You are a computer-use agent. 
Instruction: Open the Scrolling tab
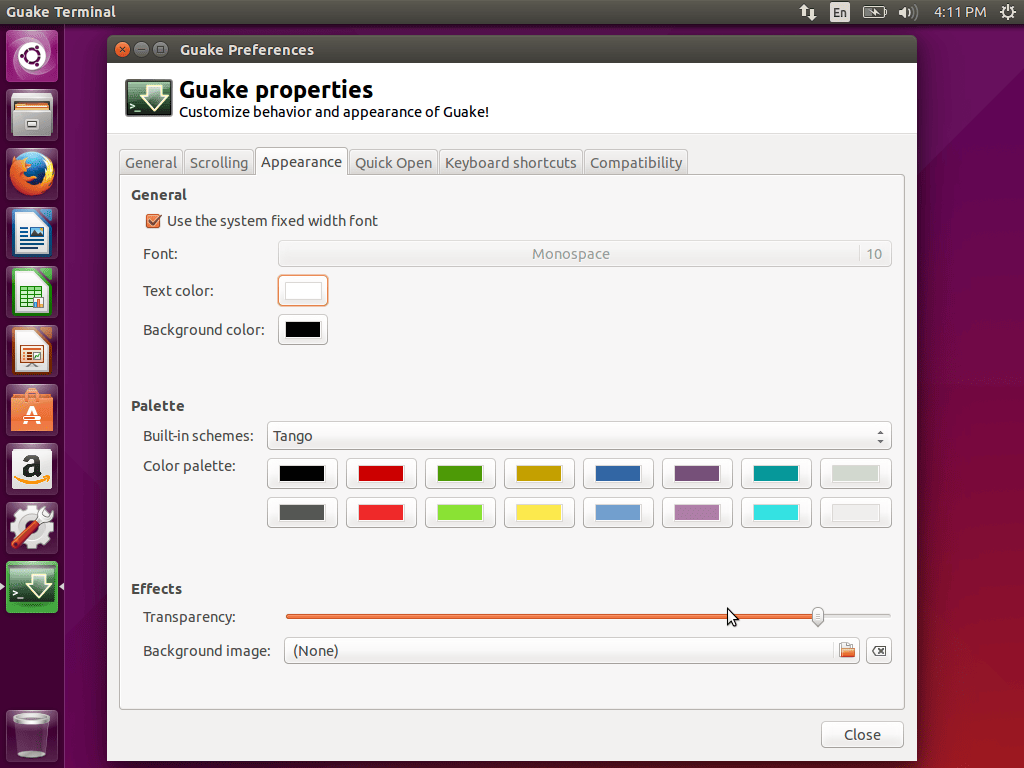[x=219, y=162]
